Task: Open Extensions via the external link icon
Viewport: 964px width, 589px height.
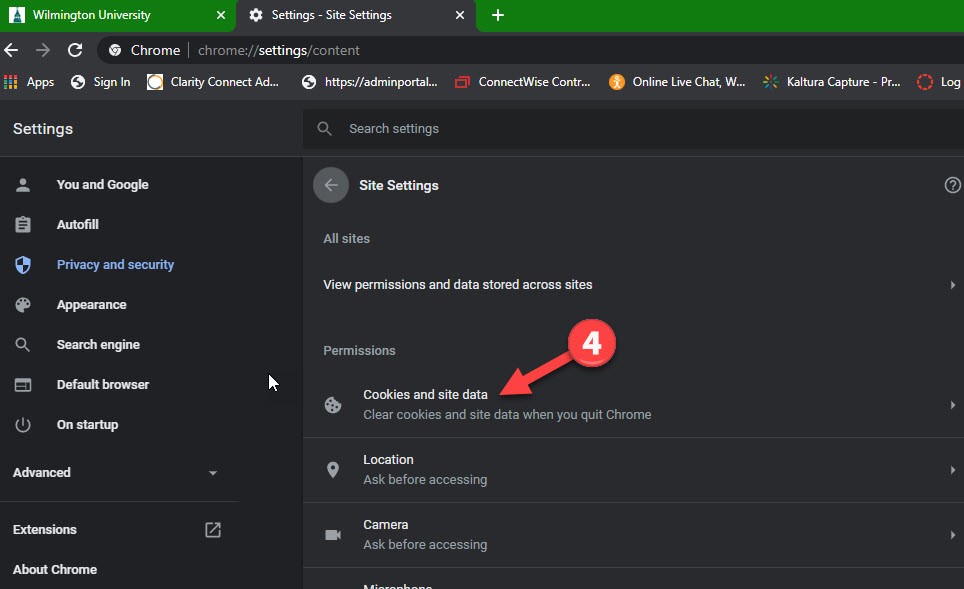Action: point(213,530)
